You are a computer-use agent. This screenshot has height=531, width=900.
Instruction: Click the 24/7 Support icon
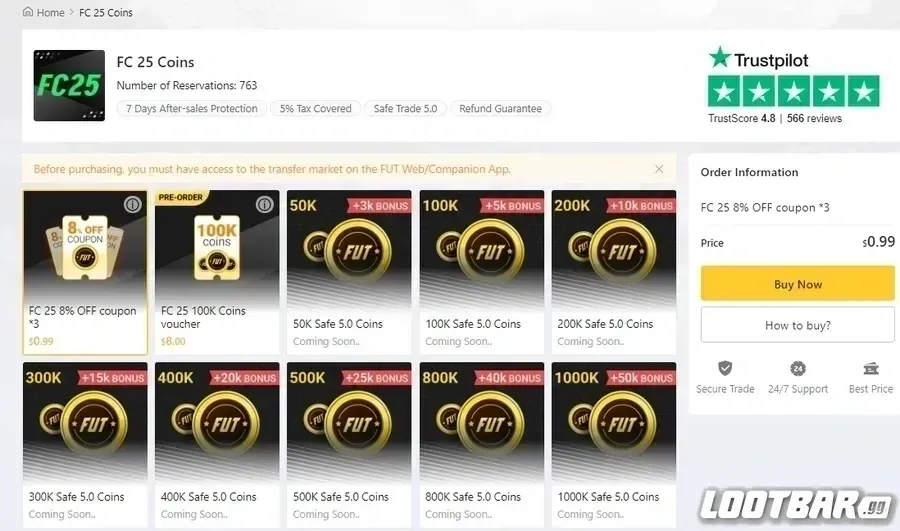(x=798, y=368)
